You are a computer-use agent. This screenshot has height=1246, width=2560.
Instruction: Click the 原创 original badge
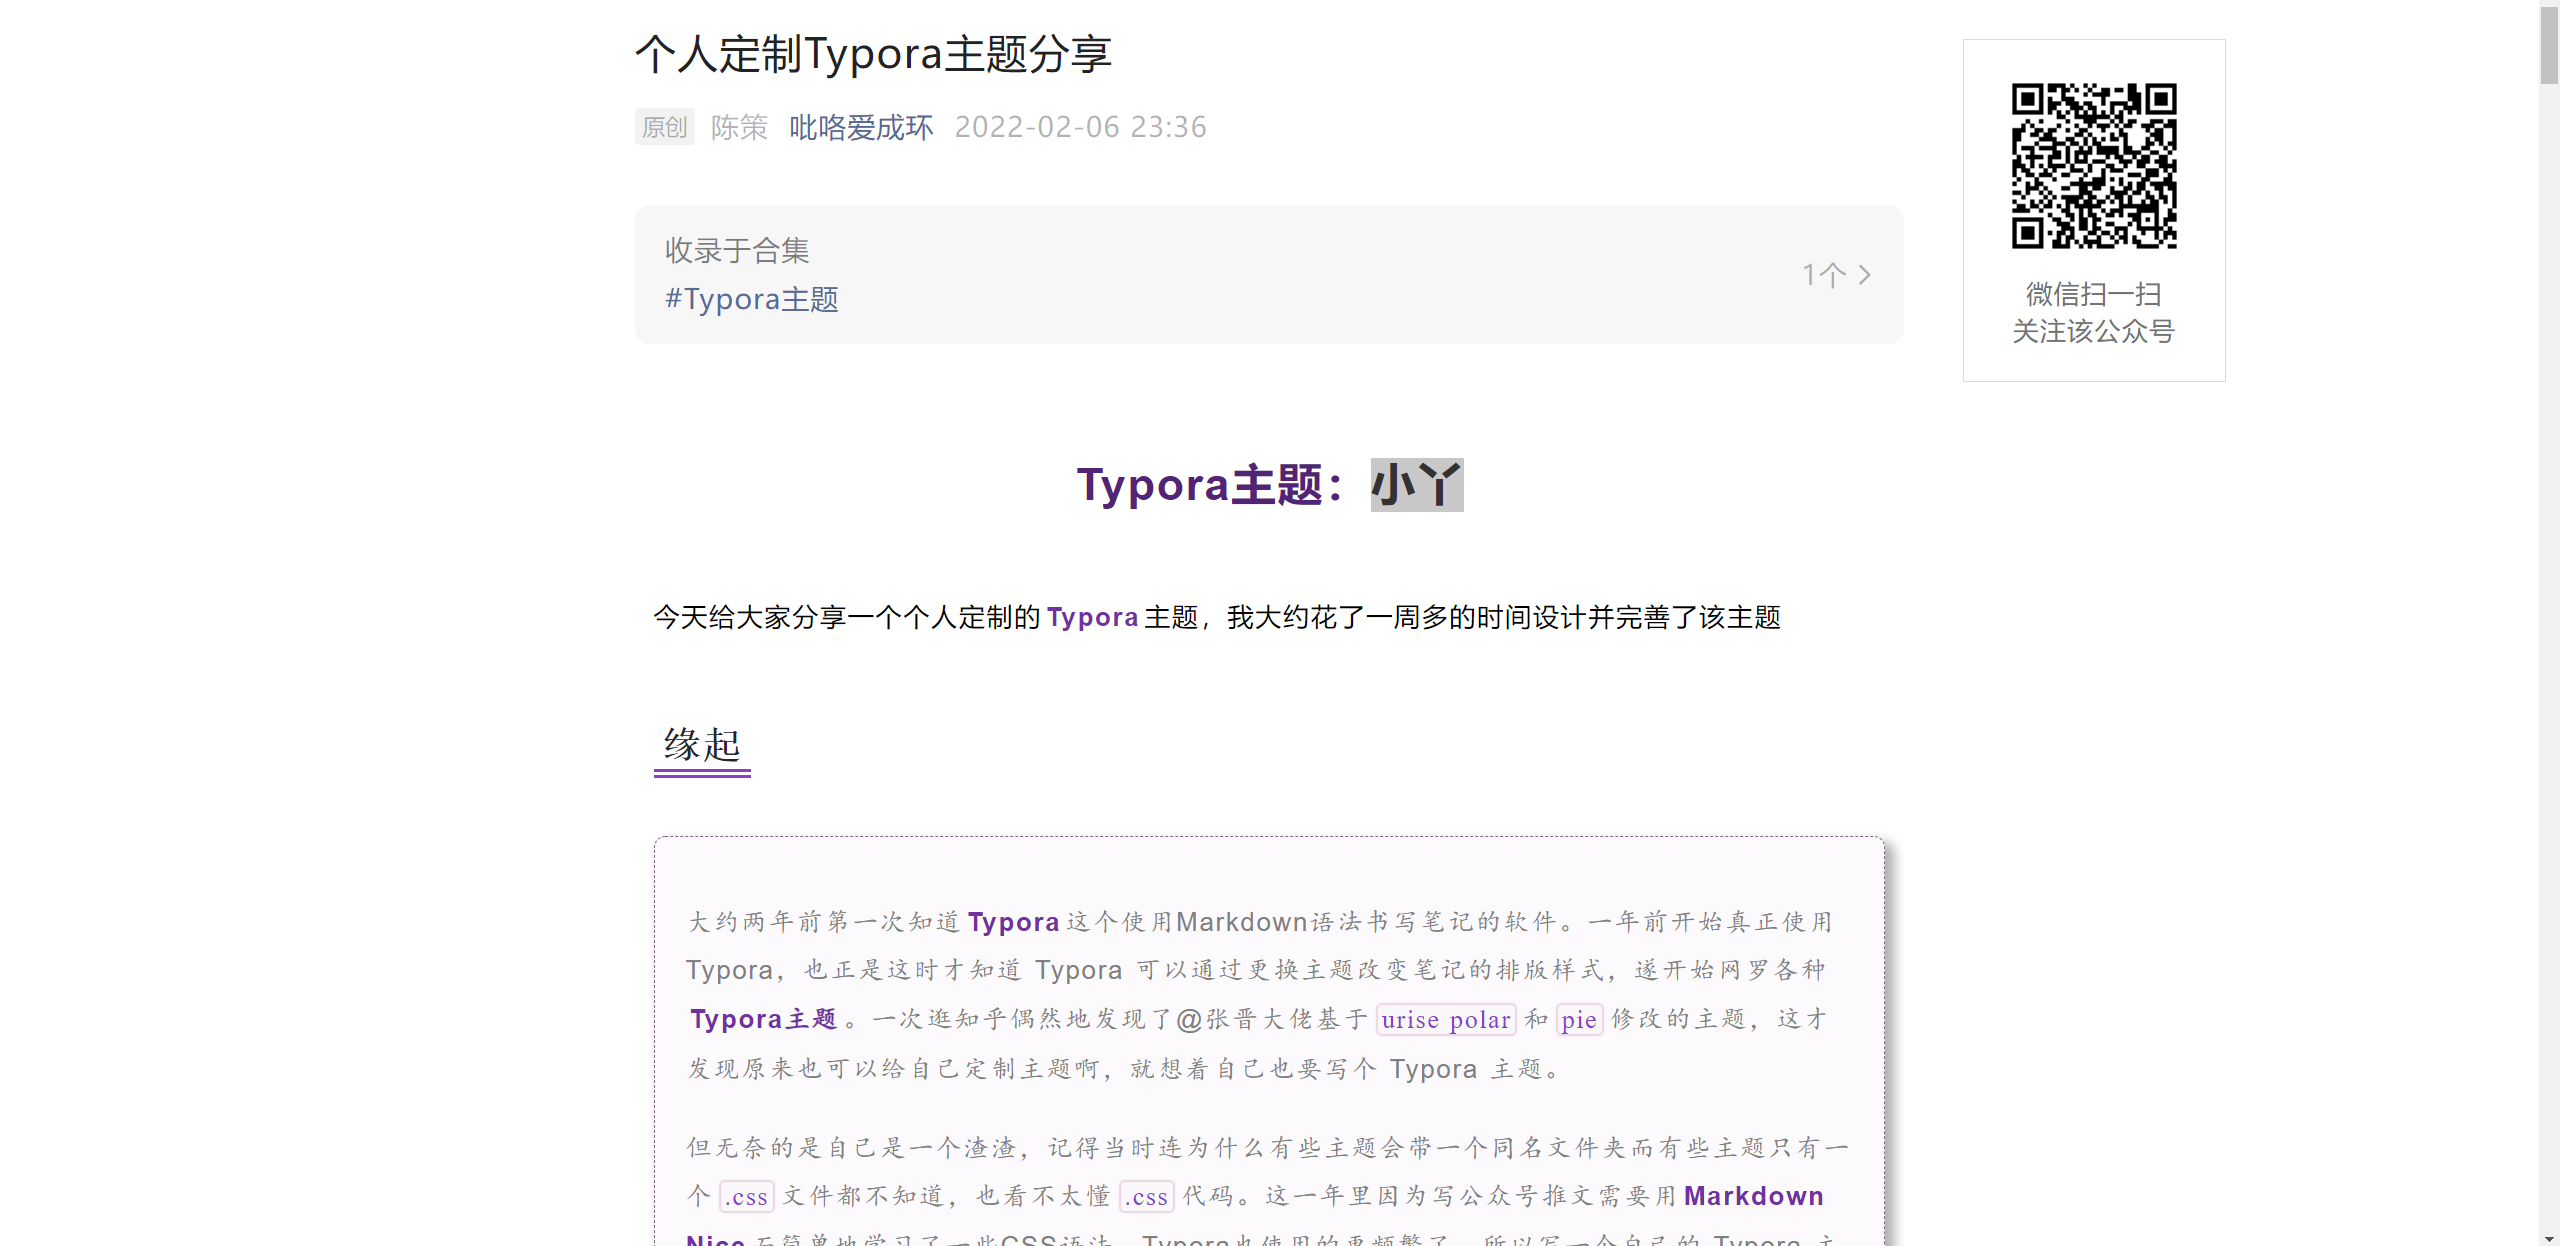(665, 127)
